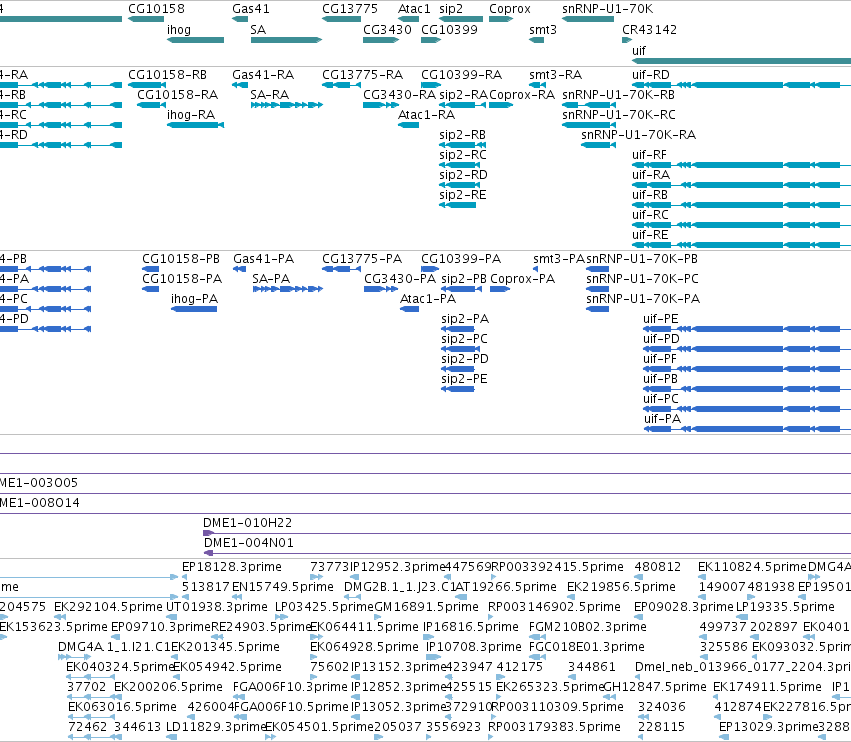Click protein CG13775-PA label
The width and height of the screenshot is (851, 742).
(362, 259)
